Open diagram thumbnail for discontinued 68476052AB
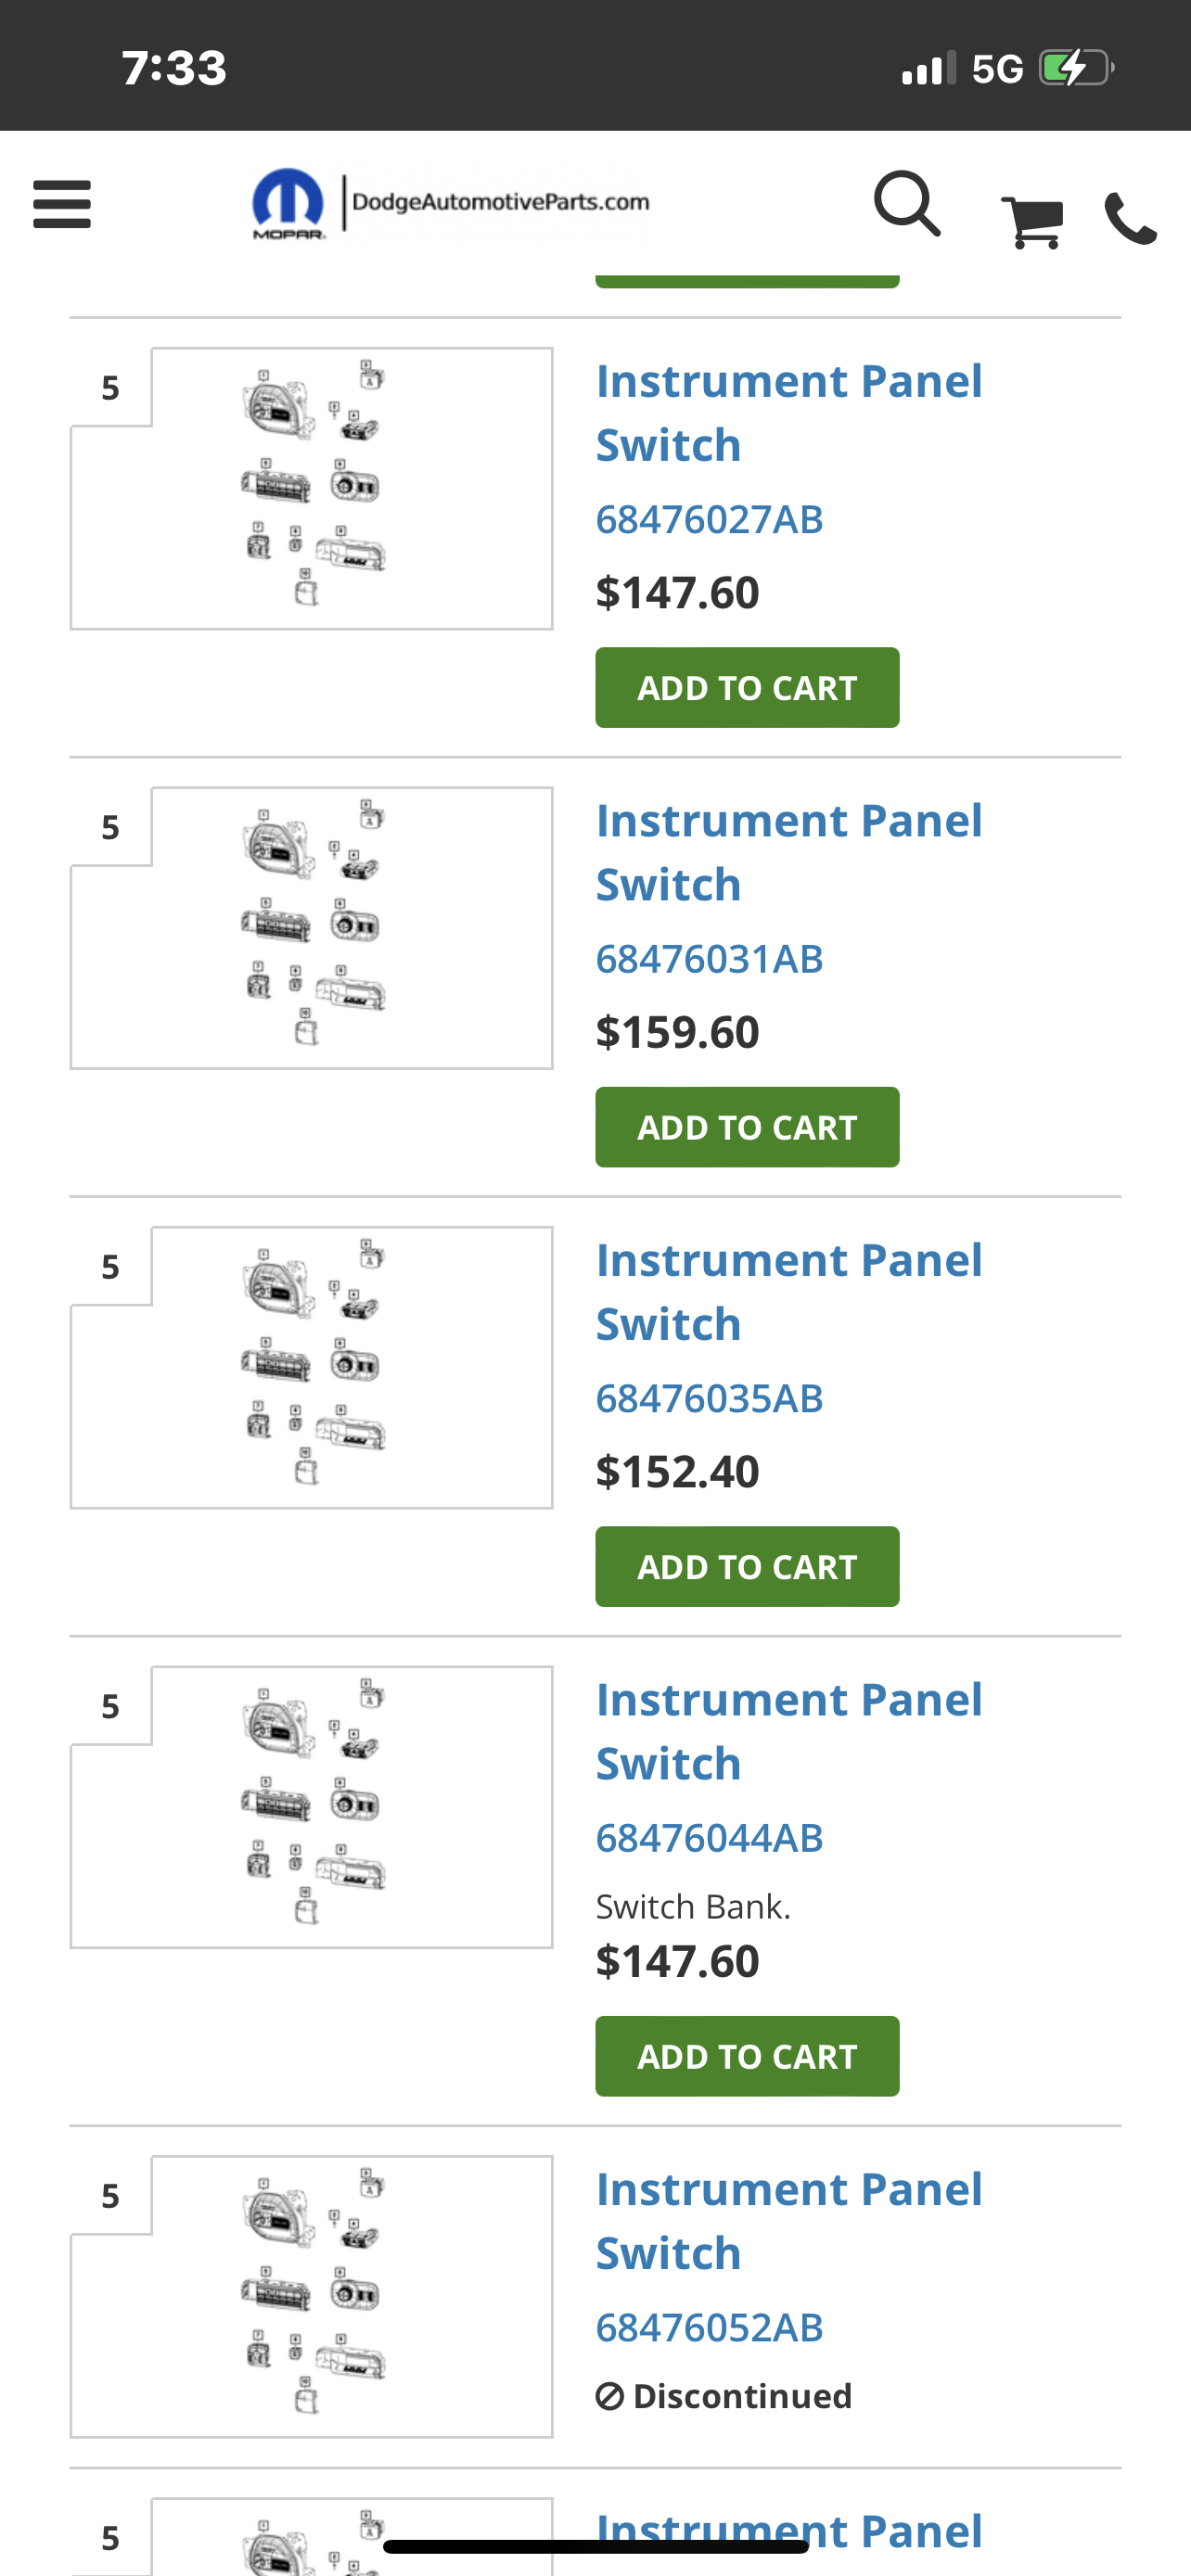Viewport: 1191px width, 2576px height. [312, 2296]
